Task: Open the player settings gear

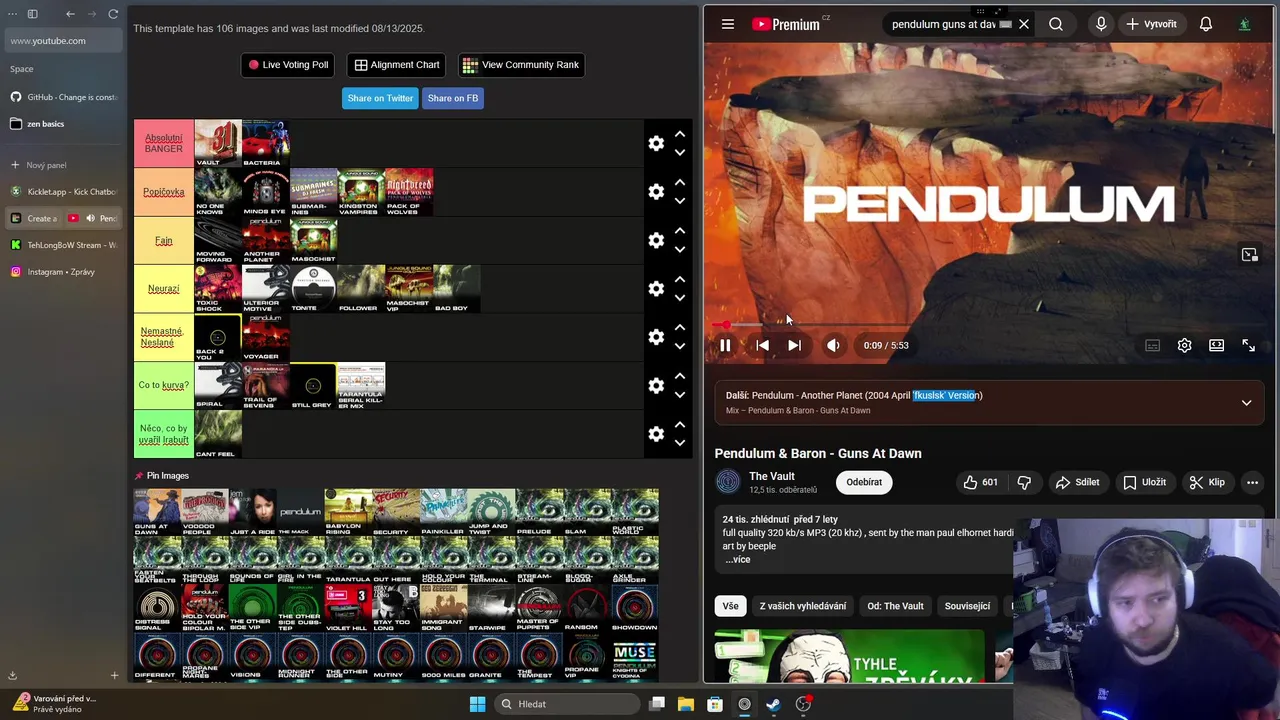Action: tap(1184, 345)
